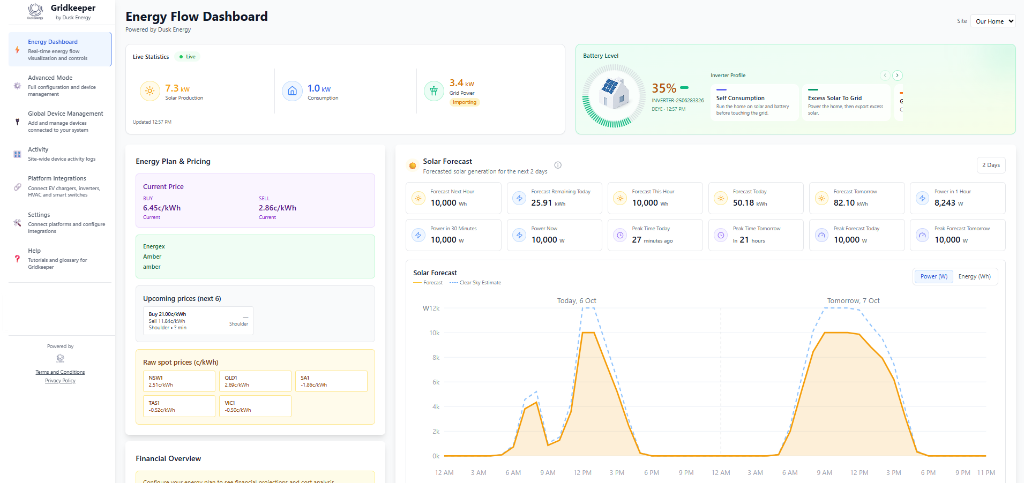
Task: Click the Importing status badge
Action: pos(465,102)
